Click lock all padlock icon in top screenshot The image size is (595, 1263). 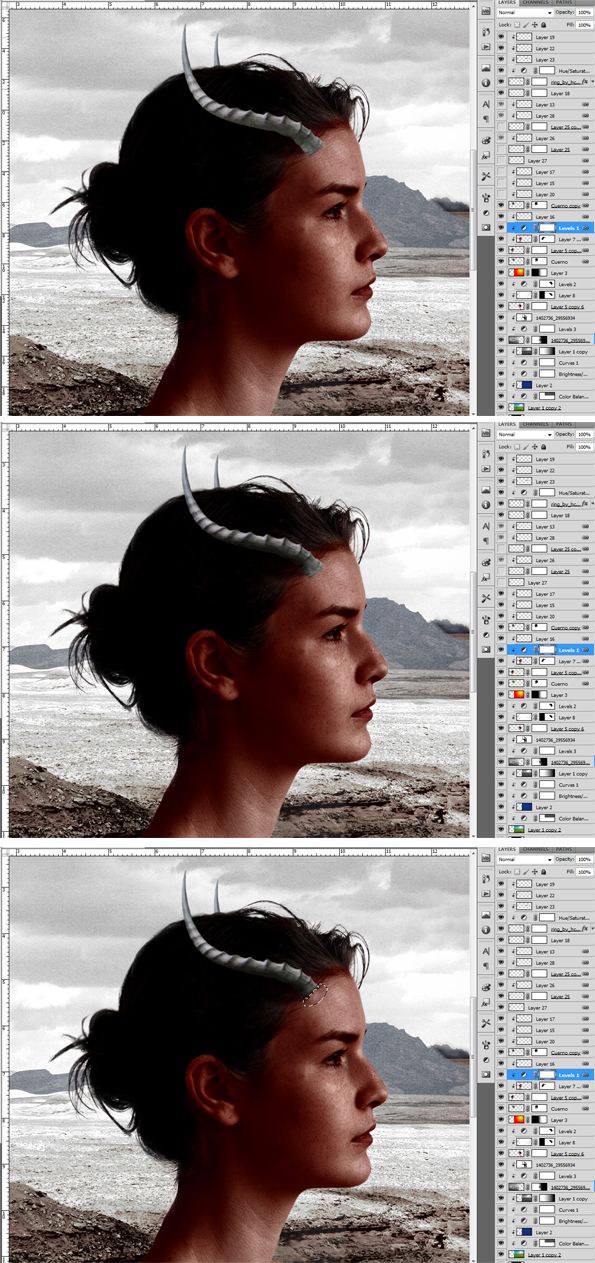point(544,25)
